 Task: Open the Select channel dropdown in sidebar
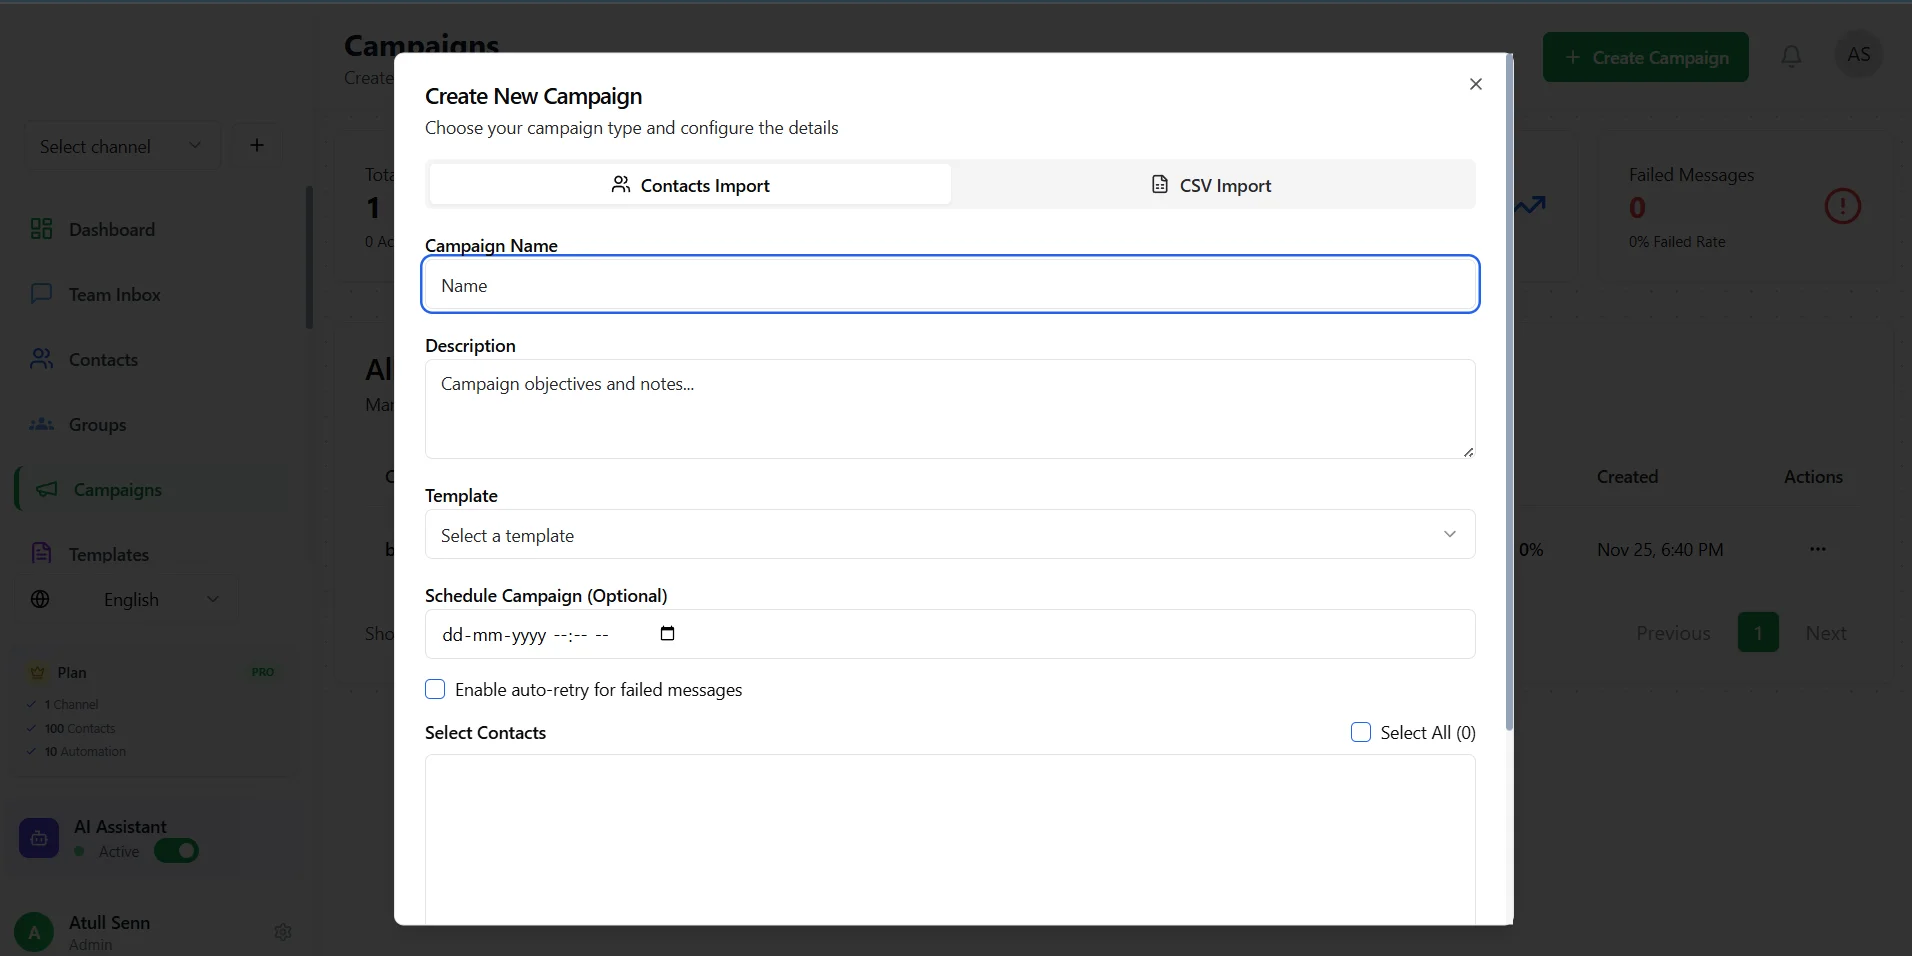tap(121, 146)
